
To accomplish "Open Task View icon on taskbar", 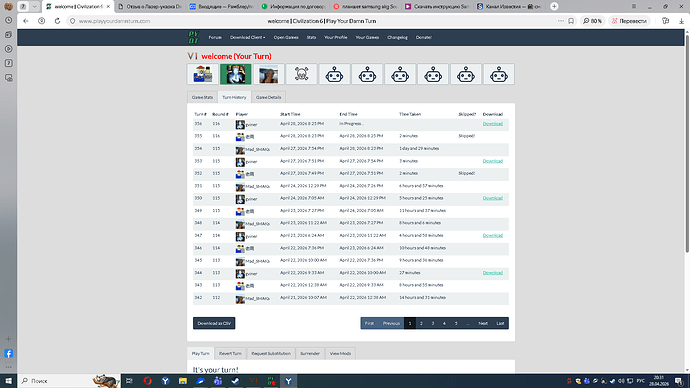I will tap(129, 381).
